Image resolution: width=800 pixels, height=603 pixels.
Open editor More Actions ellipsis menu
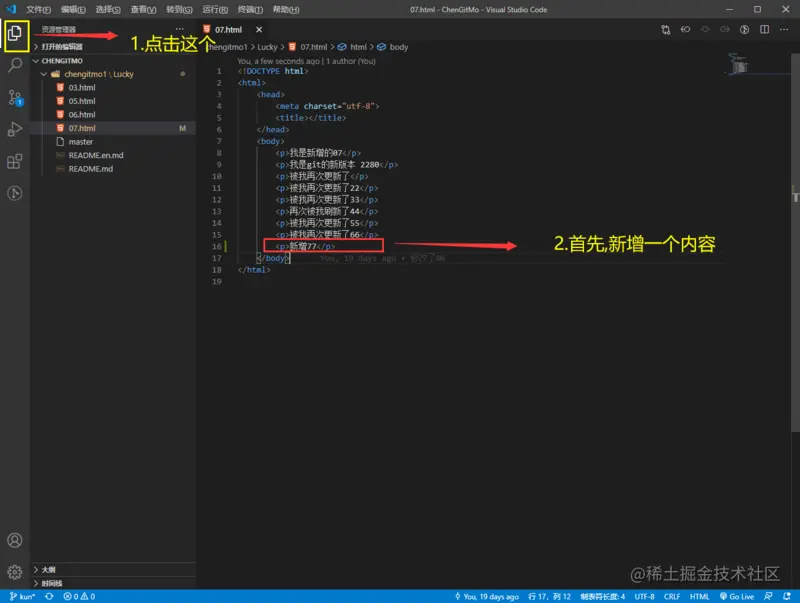point(784,30)
